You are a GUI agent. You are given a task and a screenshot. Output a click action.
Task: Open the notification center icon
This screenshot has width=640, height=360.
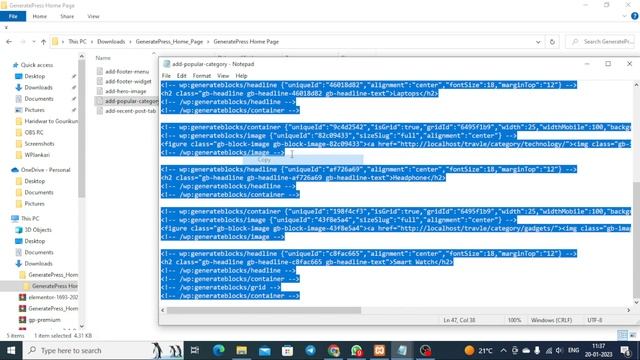coord(625,351)
